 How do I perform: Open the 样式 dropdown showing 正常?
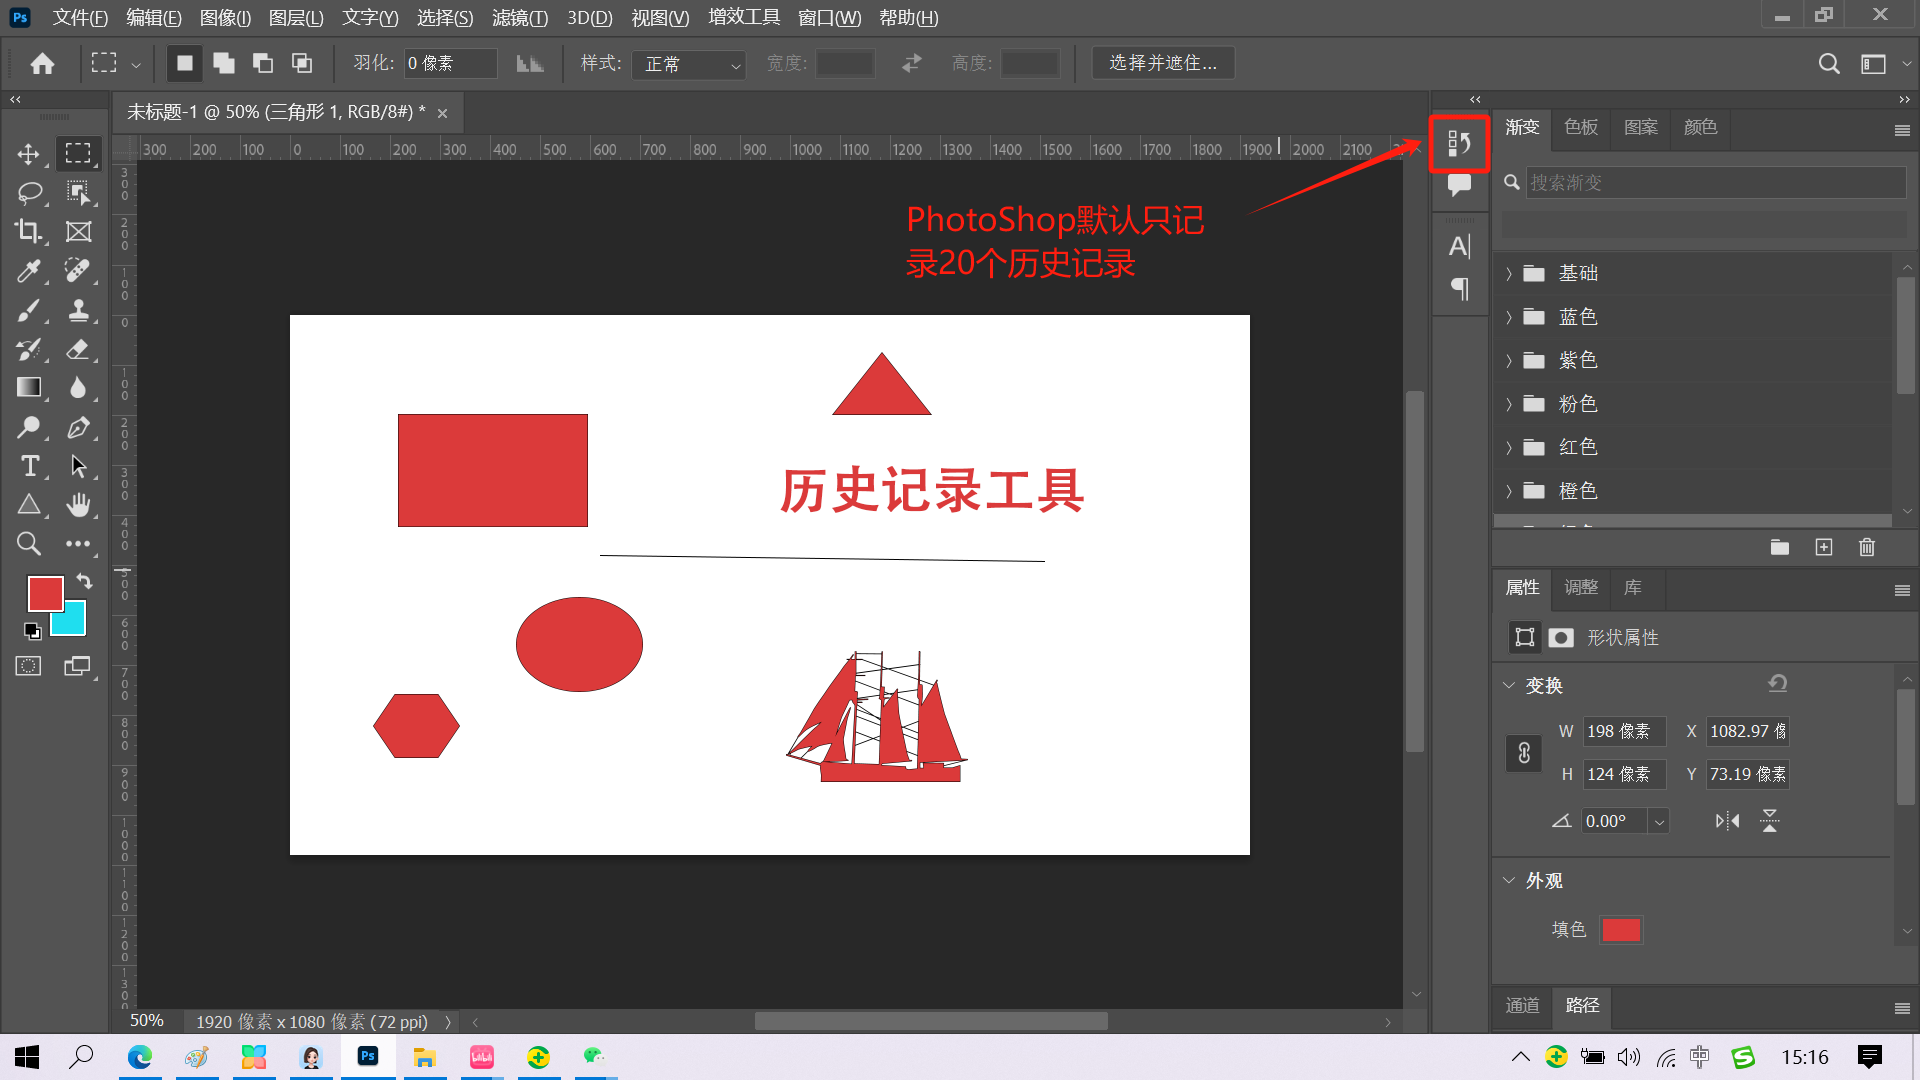point(691,64)
